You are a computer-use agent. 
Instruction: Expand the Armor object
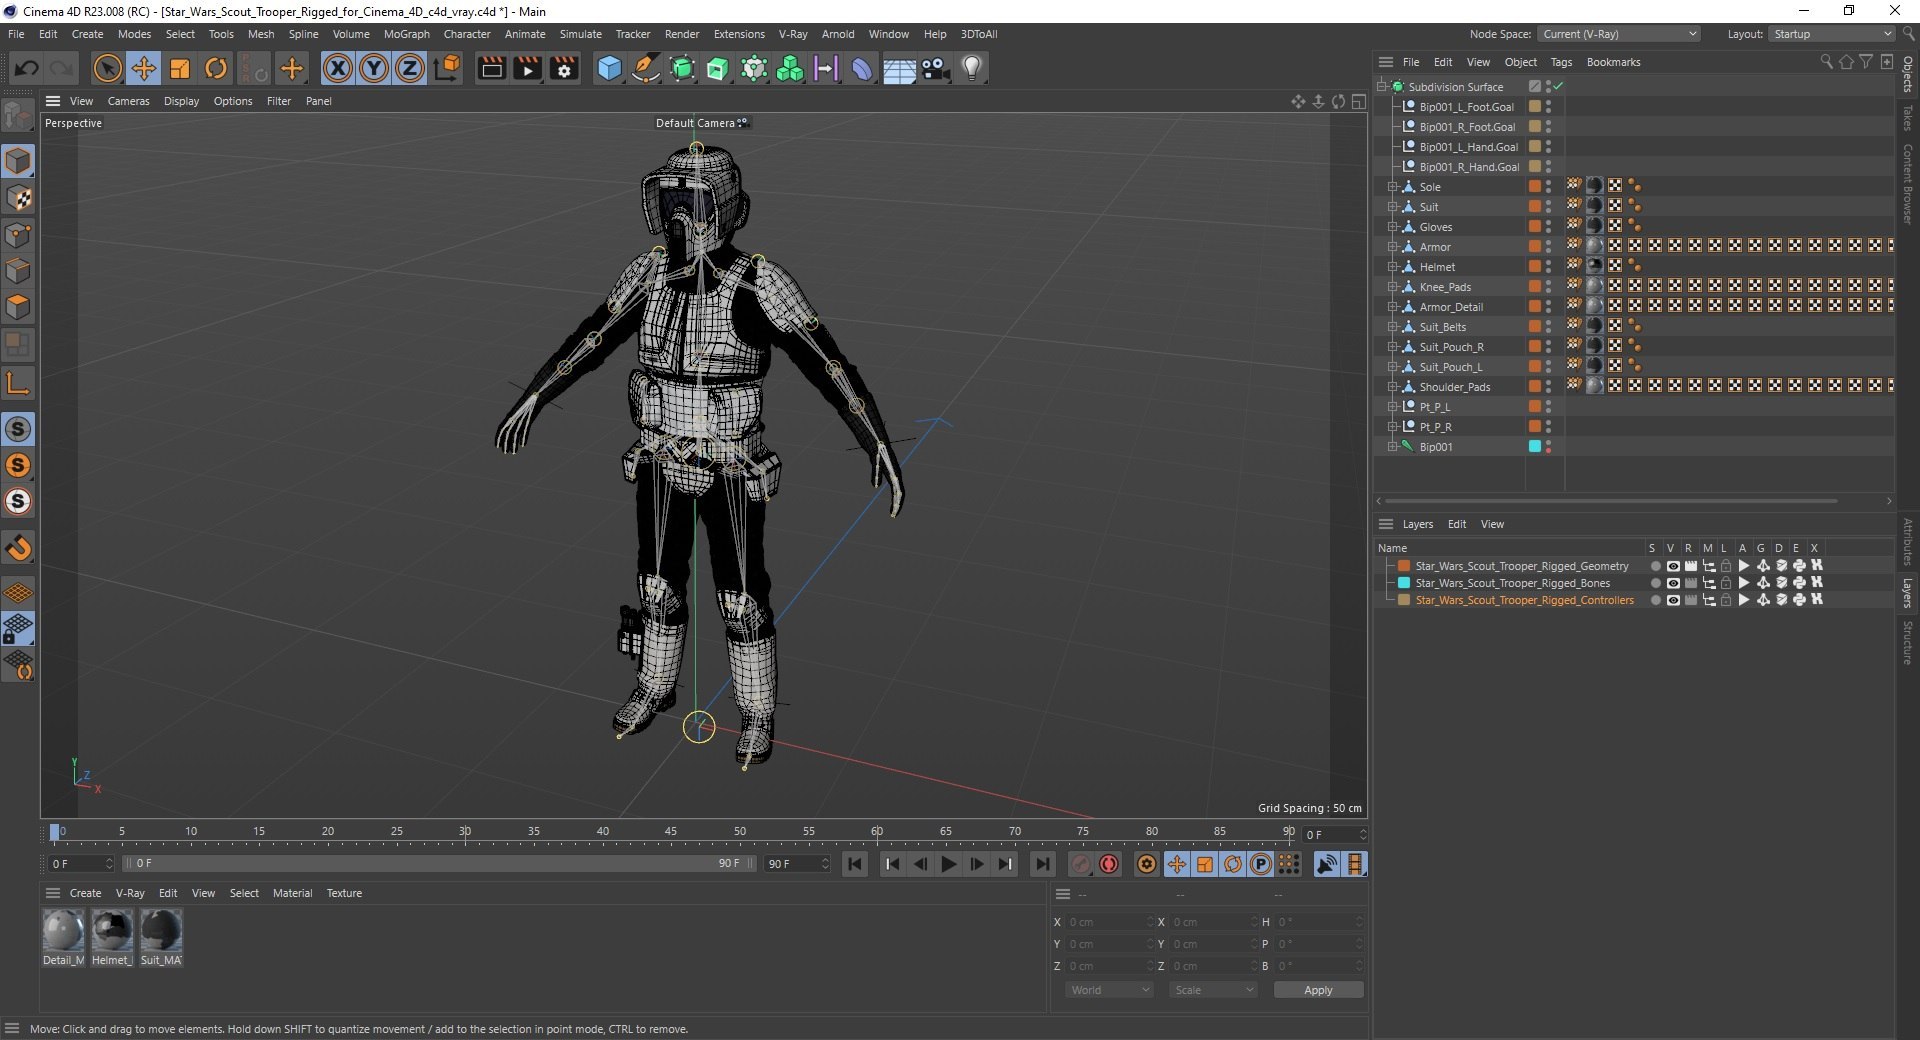1392,247
